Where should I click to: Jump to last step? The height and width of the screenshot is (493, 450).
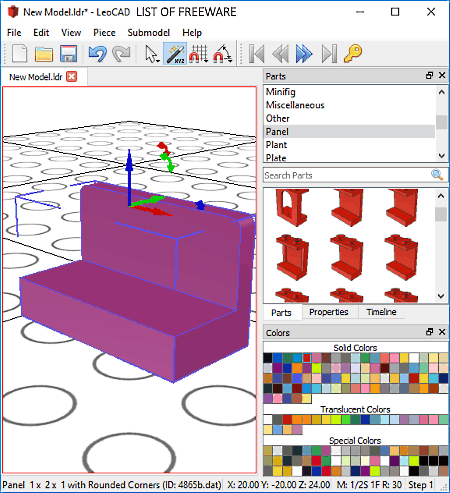pyautogui.click(x=329, y=53)
